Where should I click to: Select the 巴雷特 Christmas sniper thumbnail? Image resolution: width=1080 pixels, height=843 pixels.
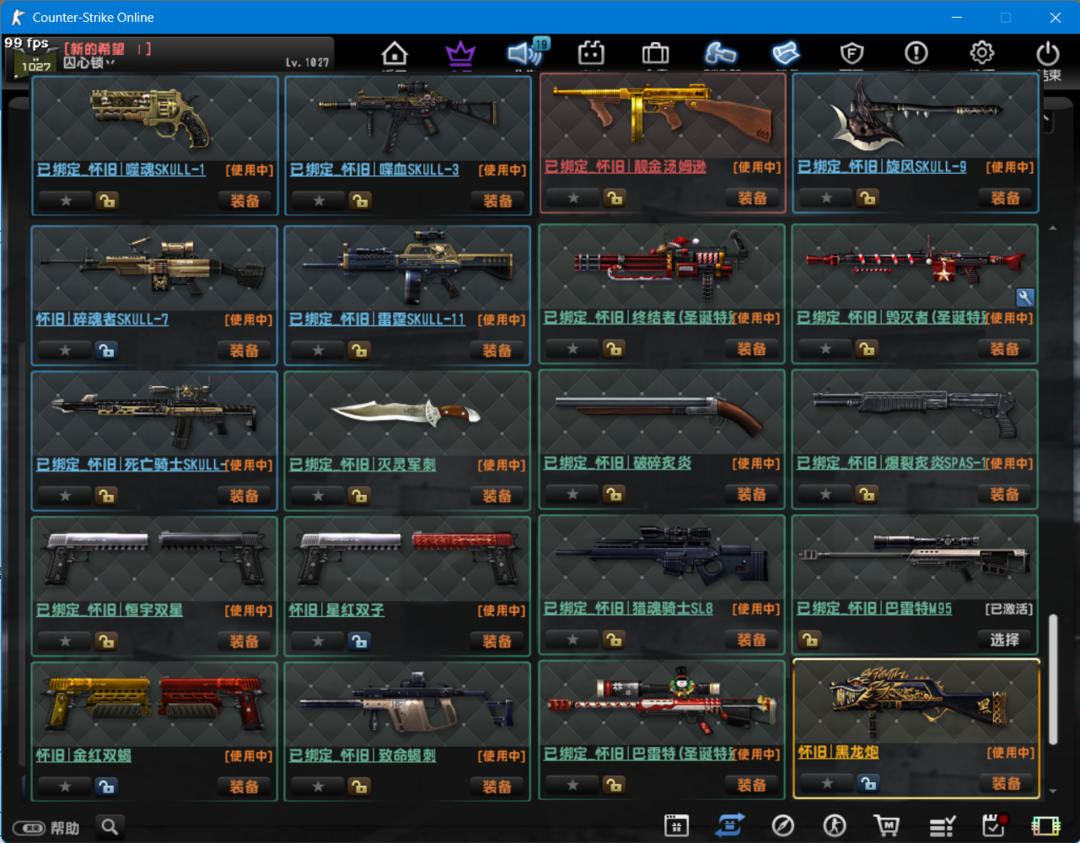click(x=662, y=703)
